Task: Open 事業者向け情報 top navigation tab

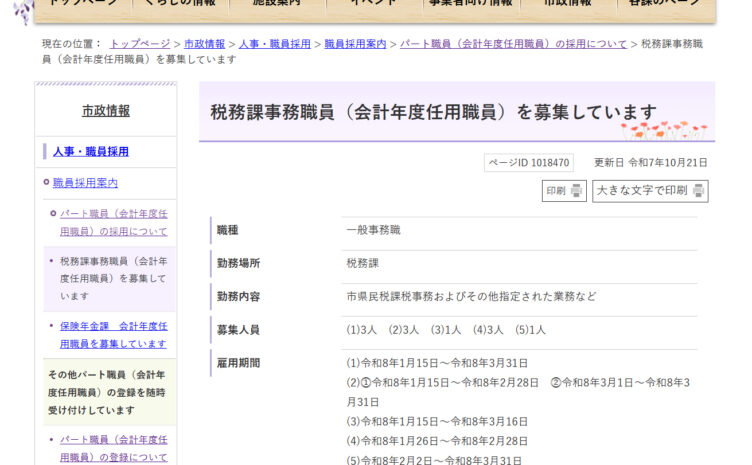Action: coord(470,4)
